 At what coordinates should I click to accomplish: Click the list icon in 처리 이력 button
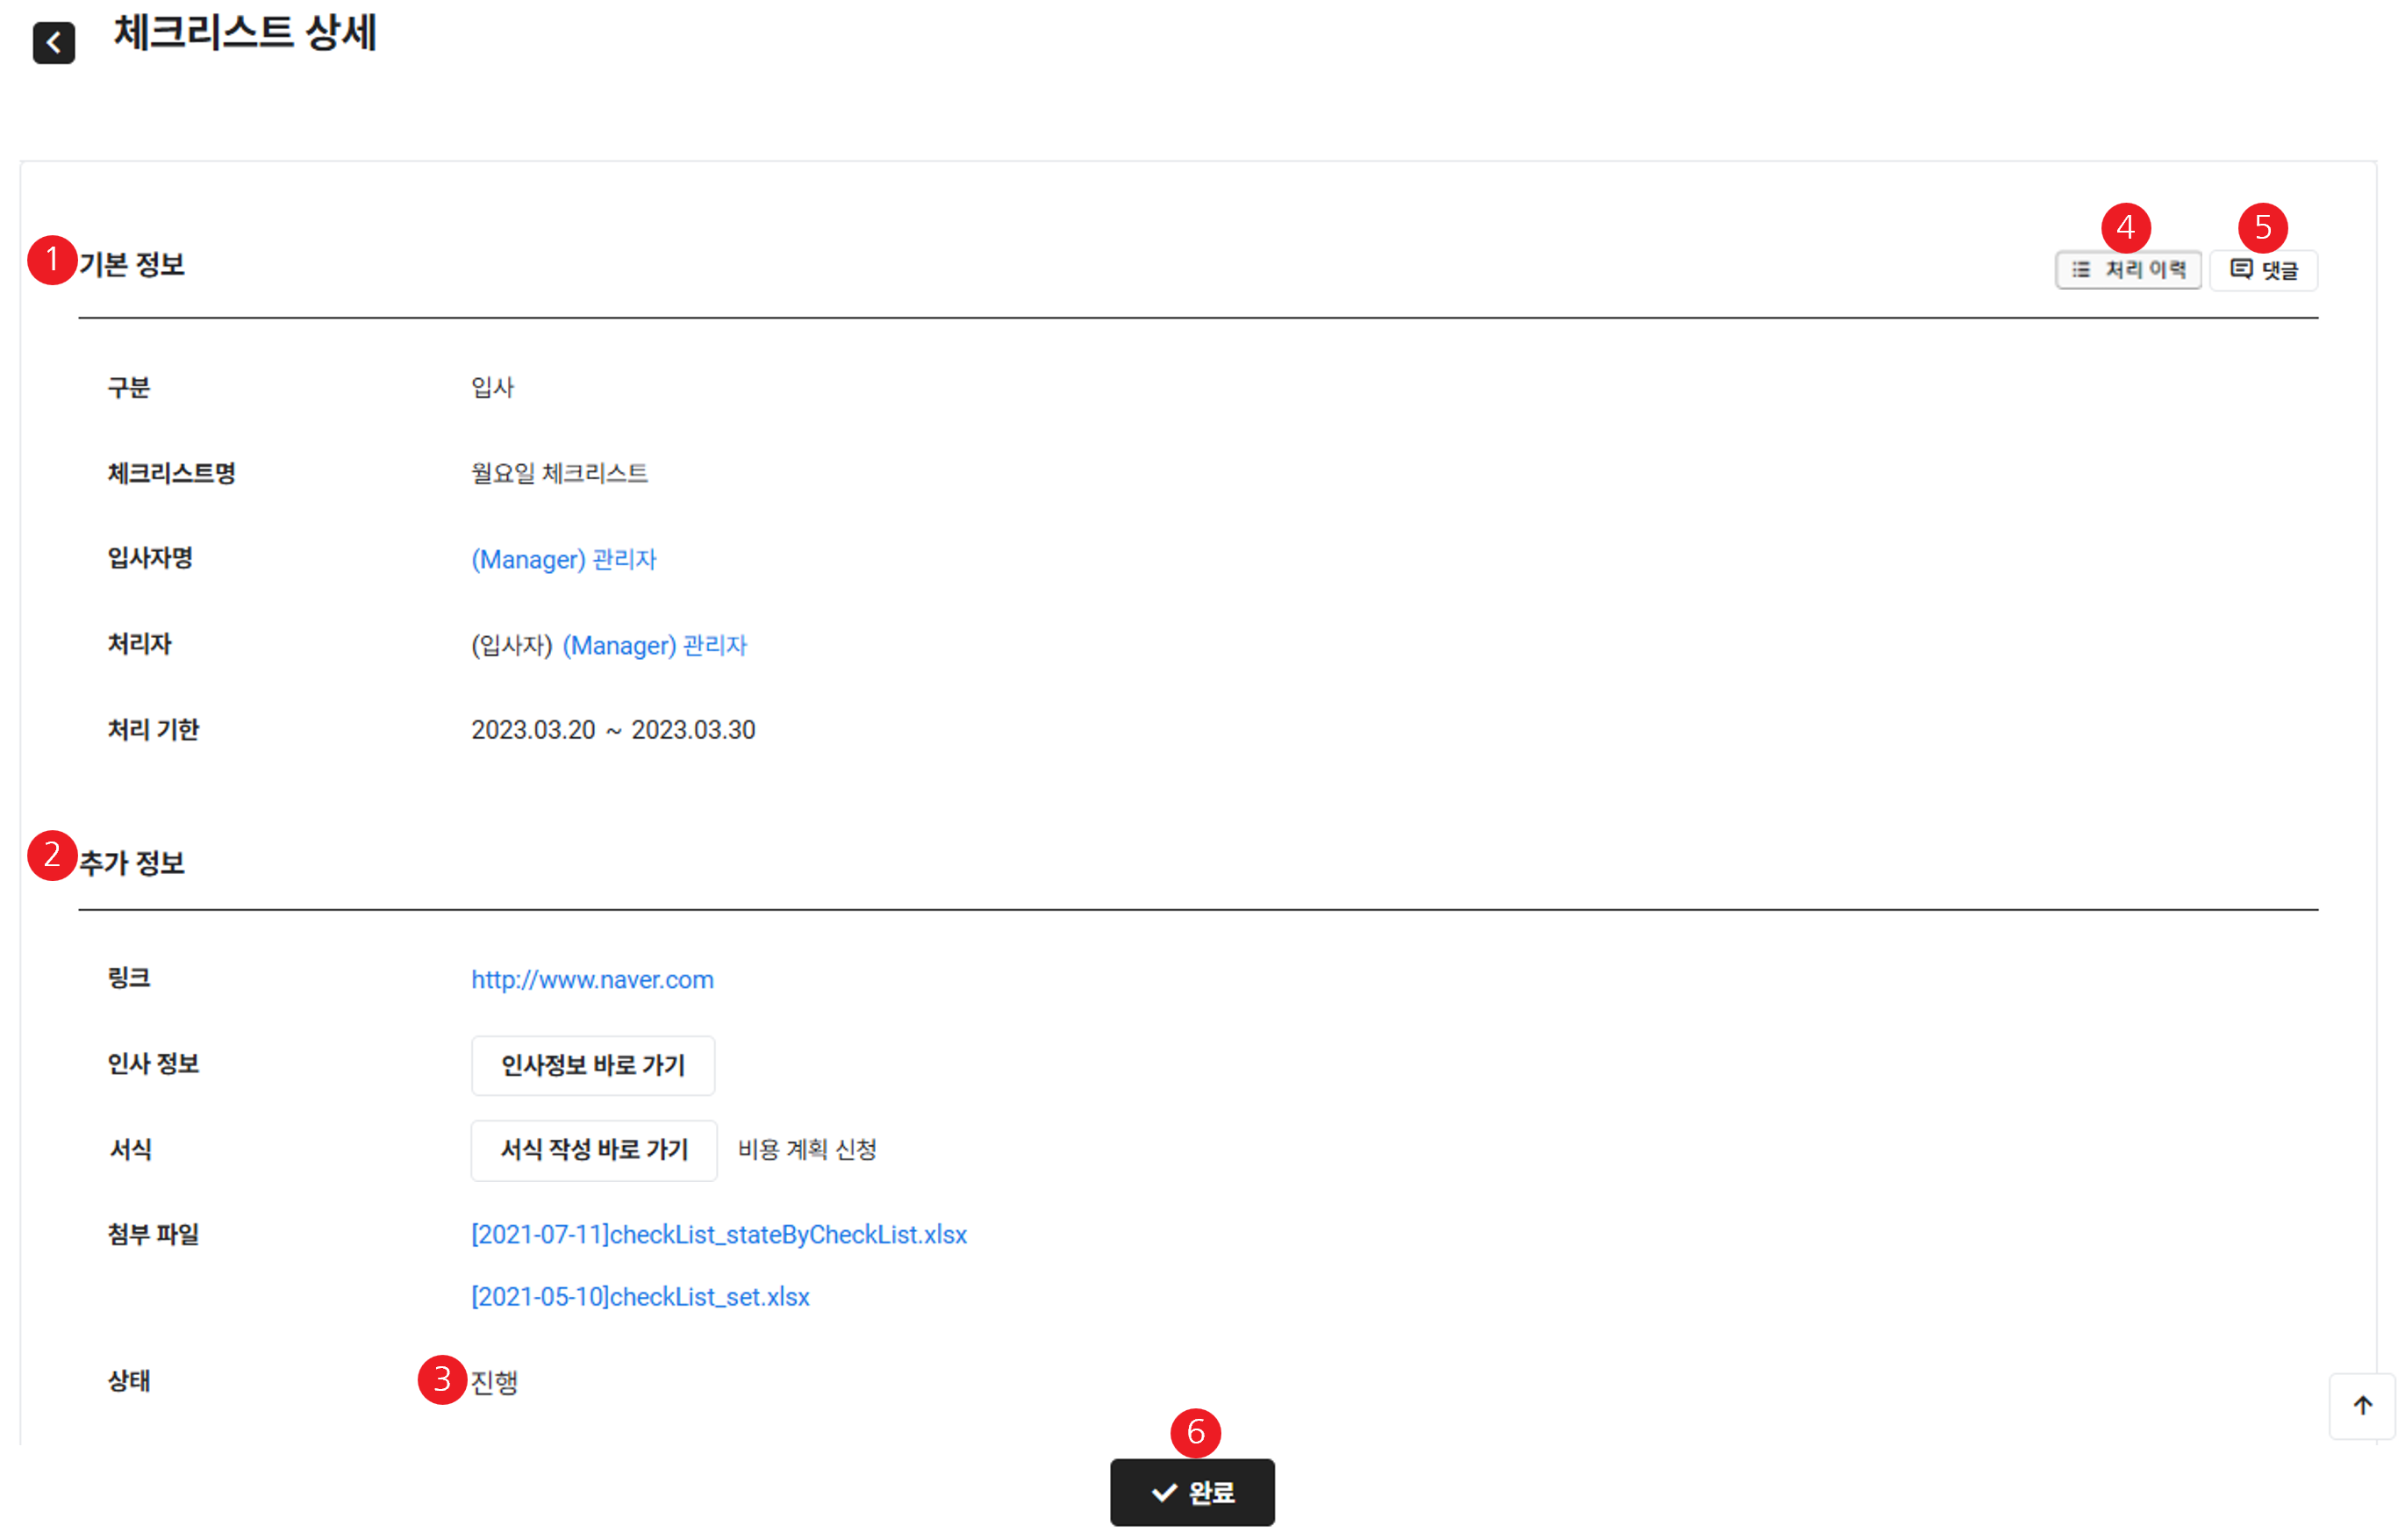click(x=2080, y=270)
